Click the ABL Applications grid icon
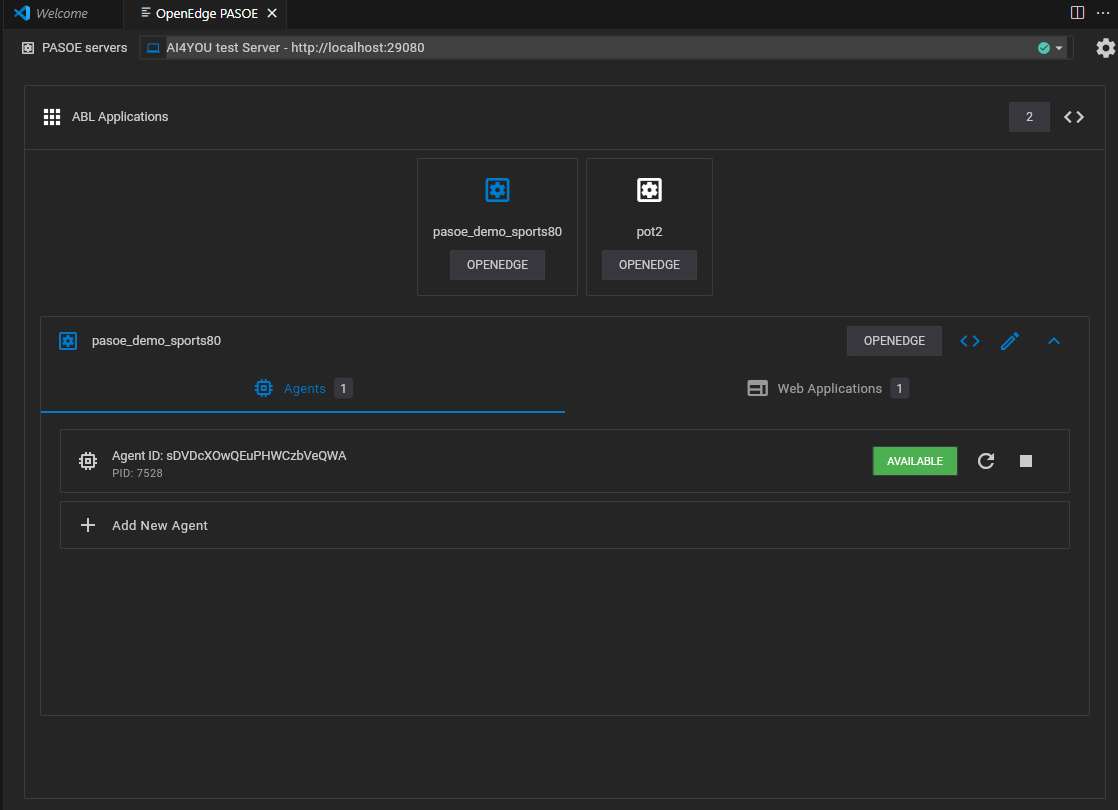Image resolution: width=1118 pixels, height=810 pixels. point(52,117)
